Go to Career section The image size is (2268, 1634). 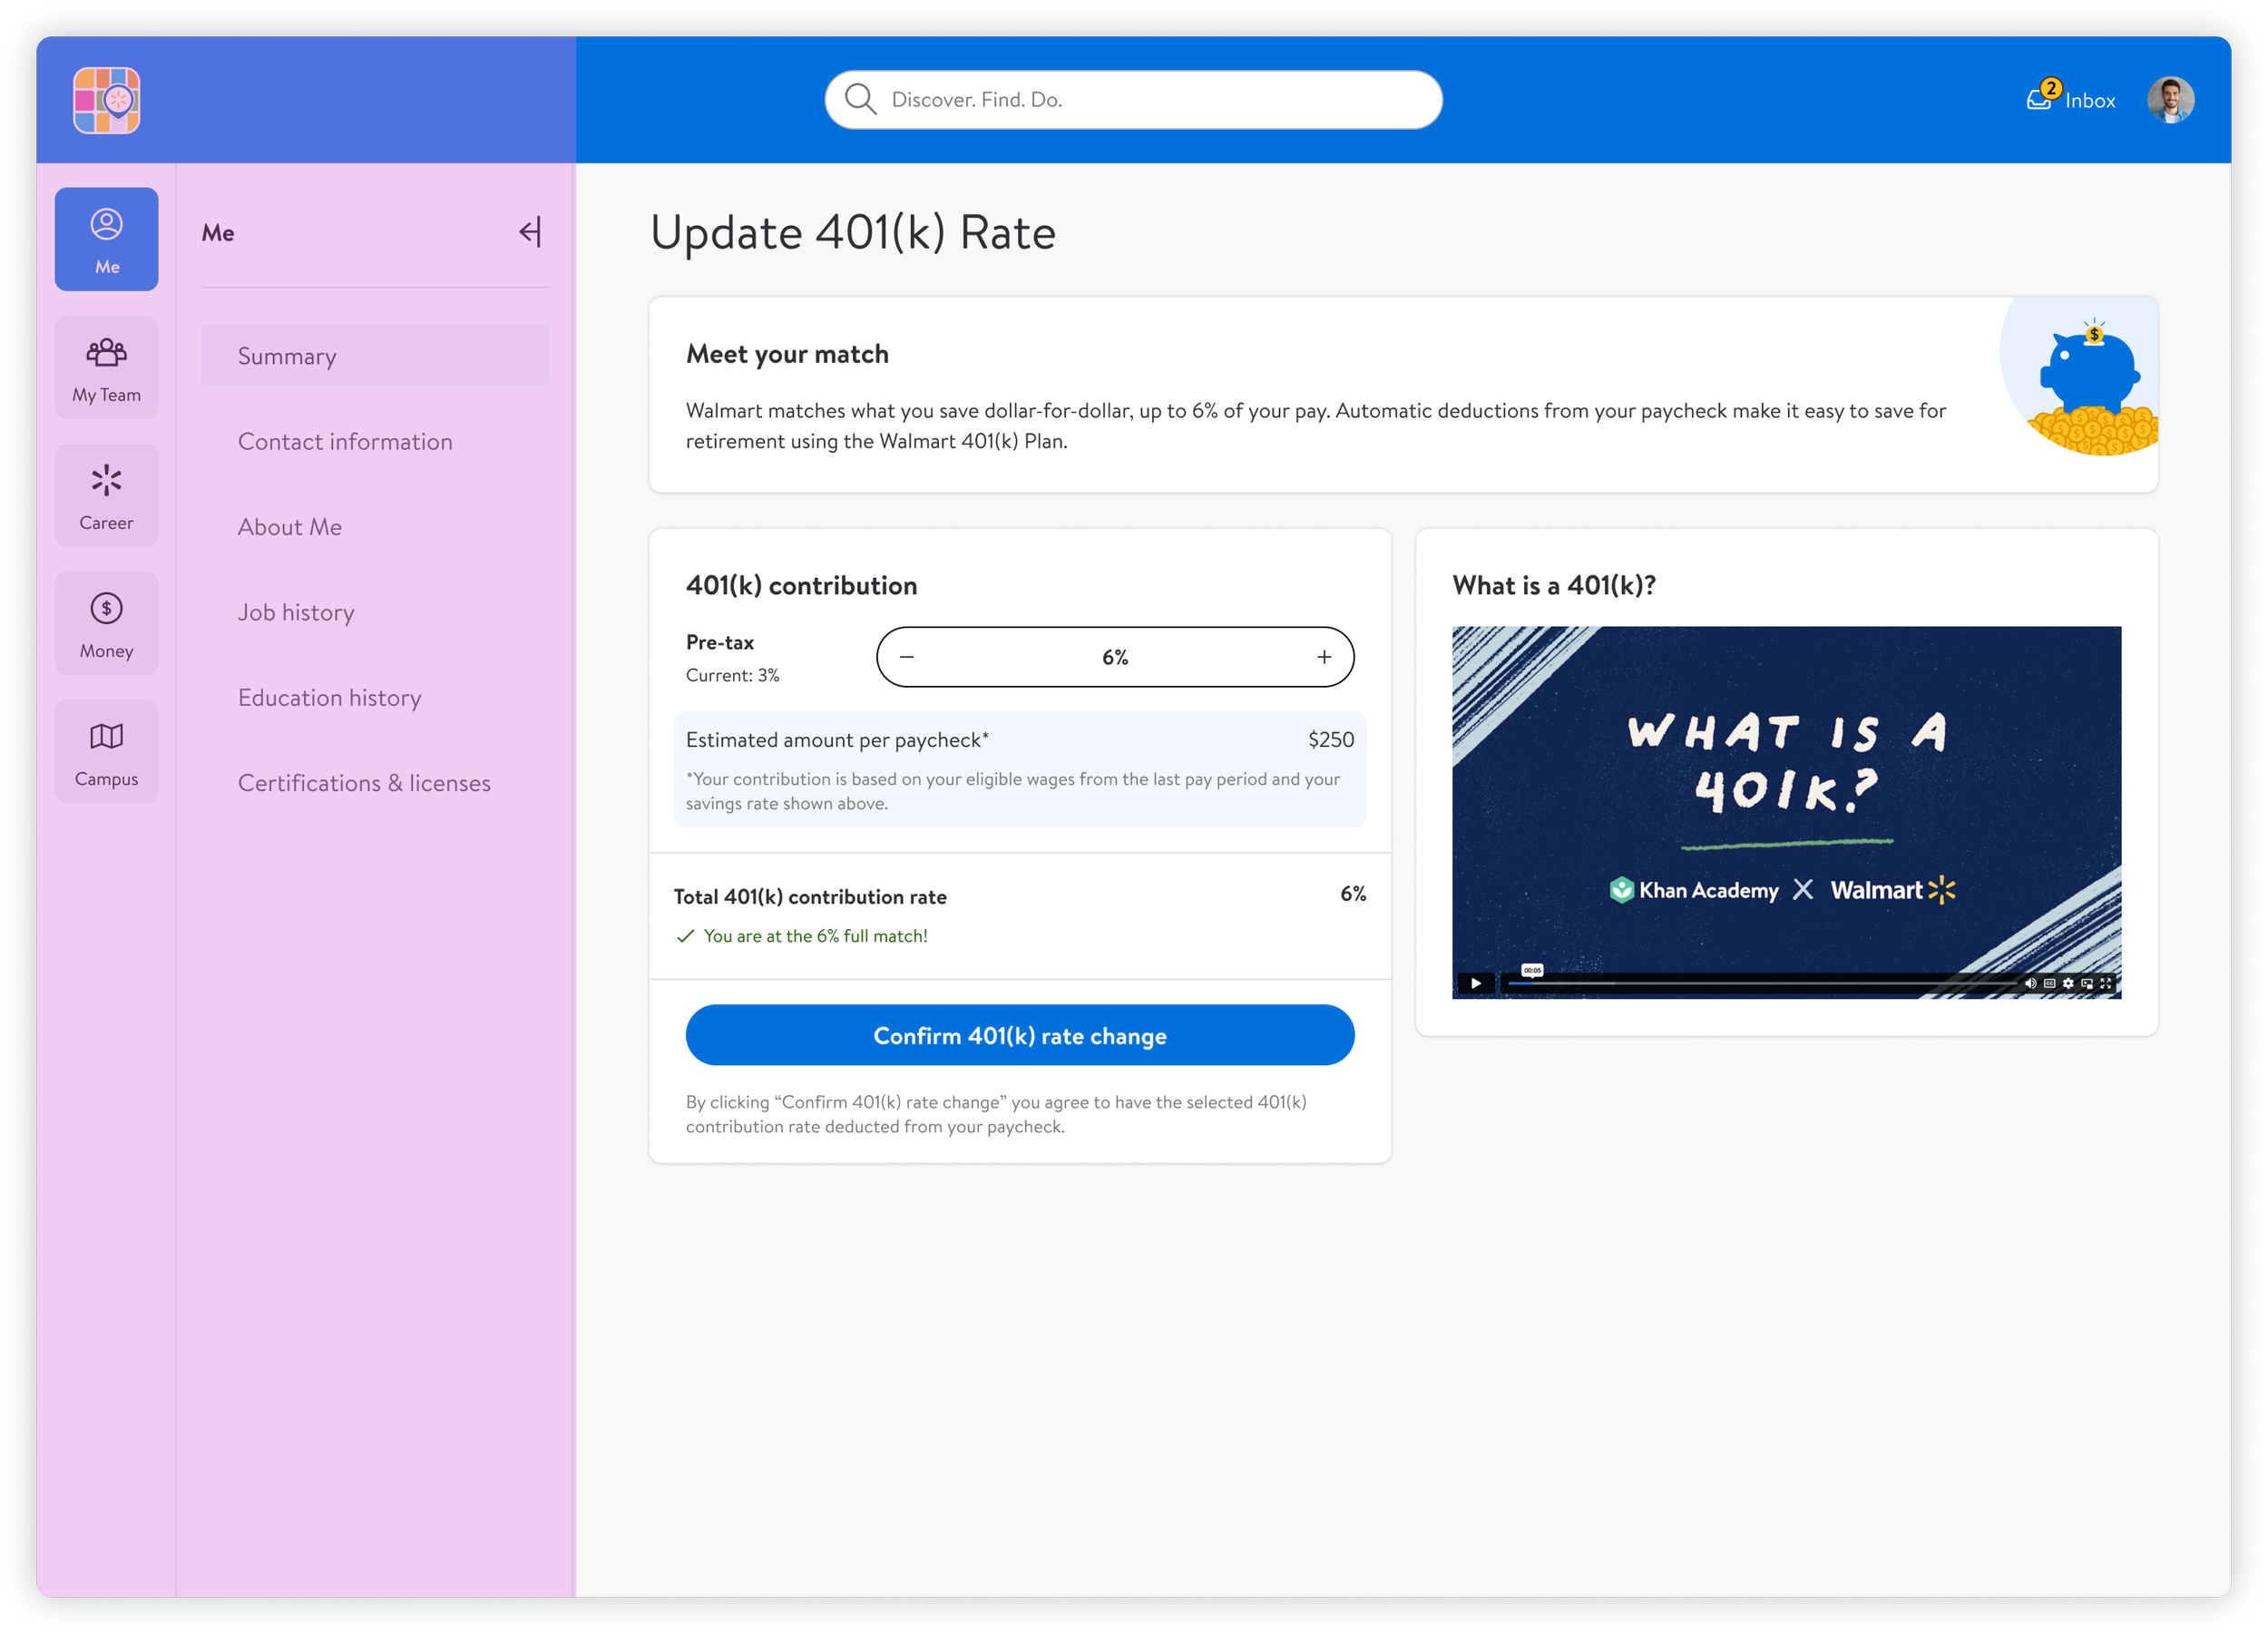point(106,495)
